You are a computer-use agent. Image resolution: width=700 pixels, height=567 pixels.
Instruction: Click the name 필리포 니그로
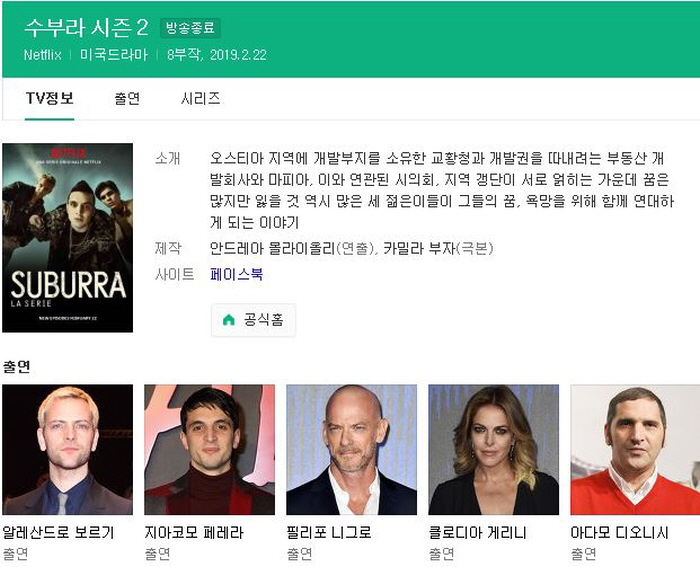pos(329,532)
